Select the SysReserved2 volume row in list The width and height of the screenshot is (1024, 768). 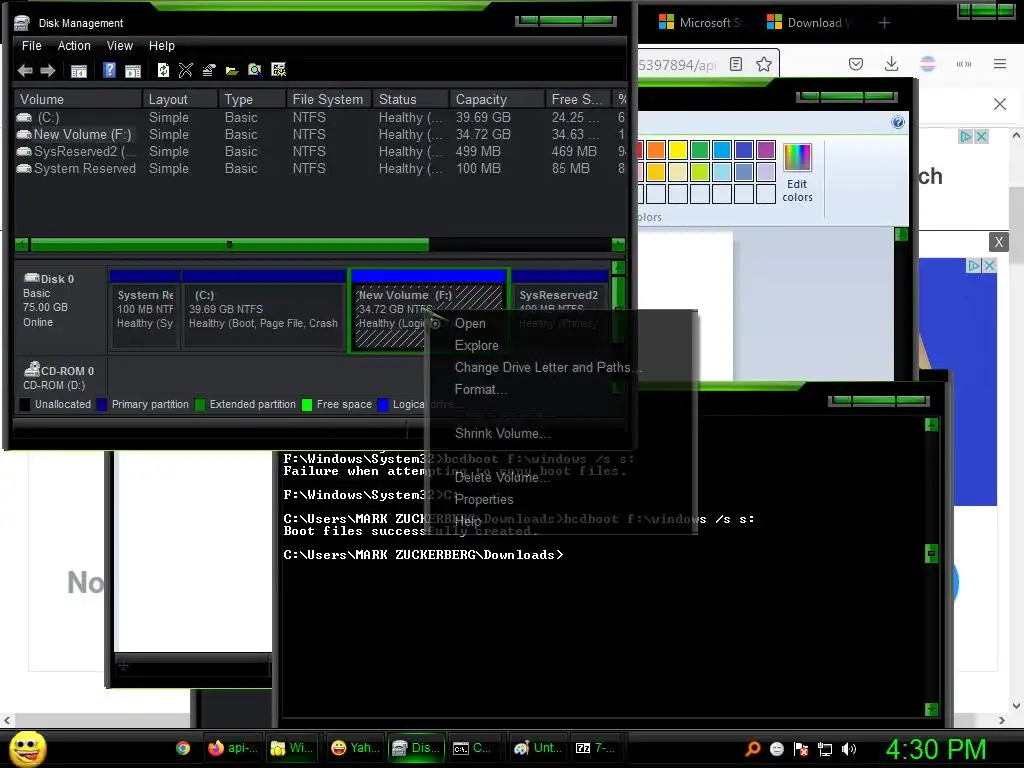click(x=320, y=152)
